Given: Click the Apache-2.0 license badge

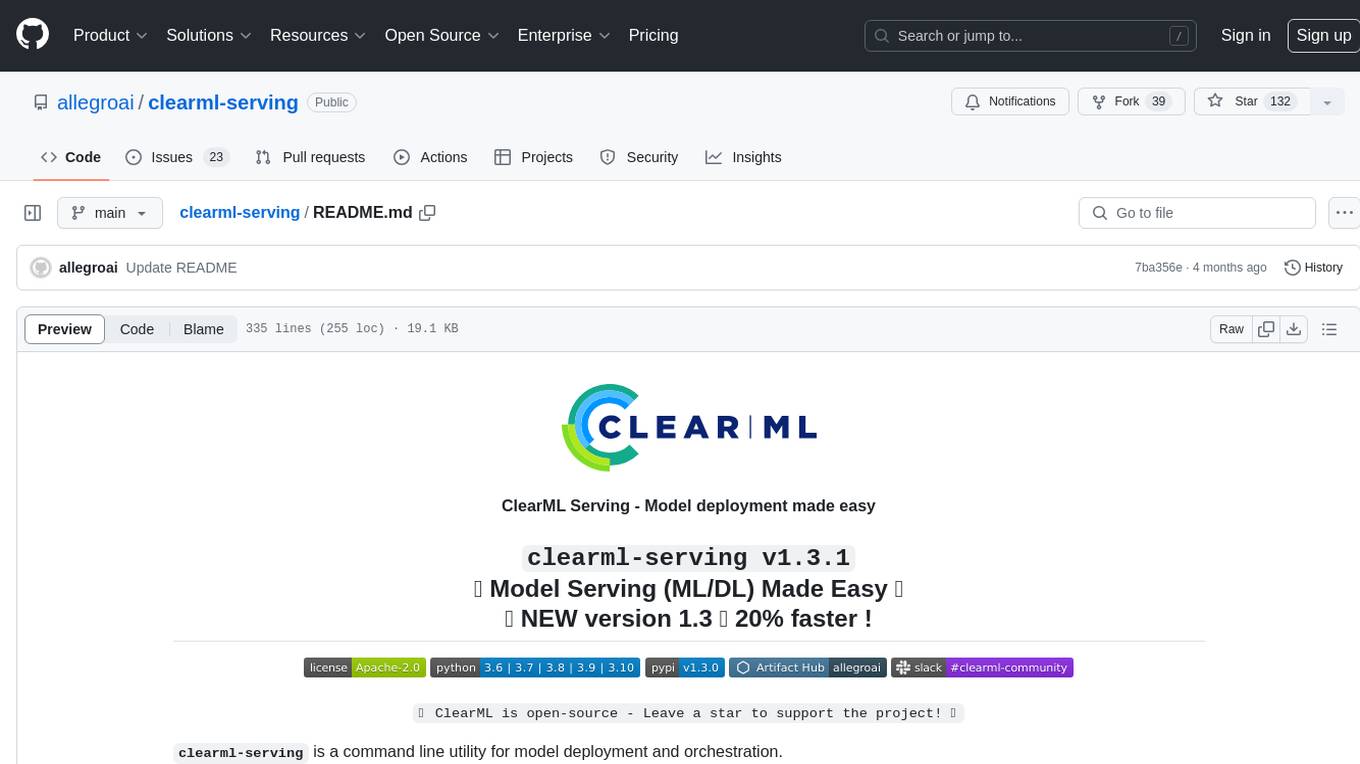Looking at the screenshot, I should 365,667.
